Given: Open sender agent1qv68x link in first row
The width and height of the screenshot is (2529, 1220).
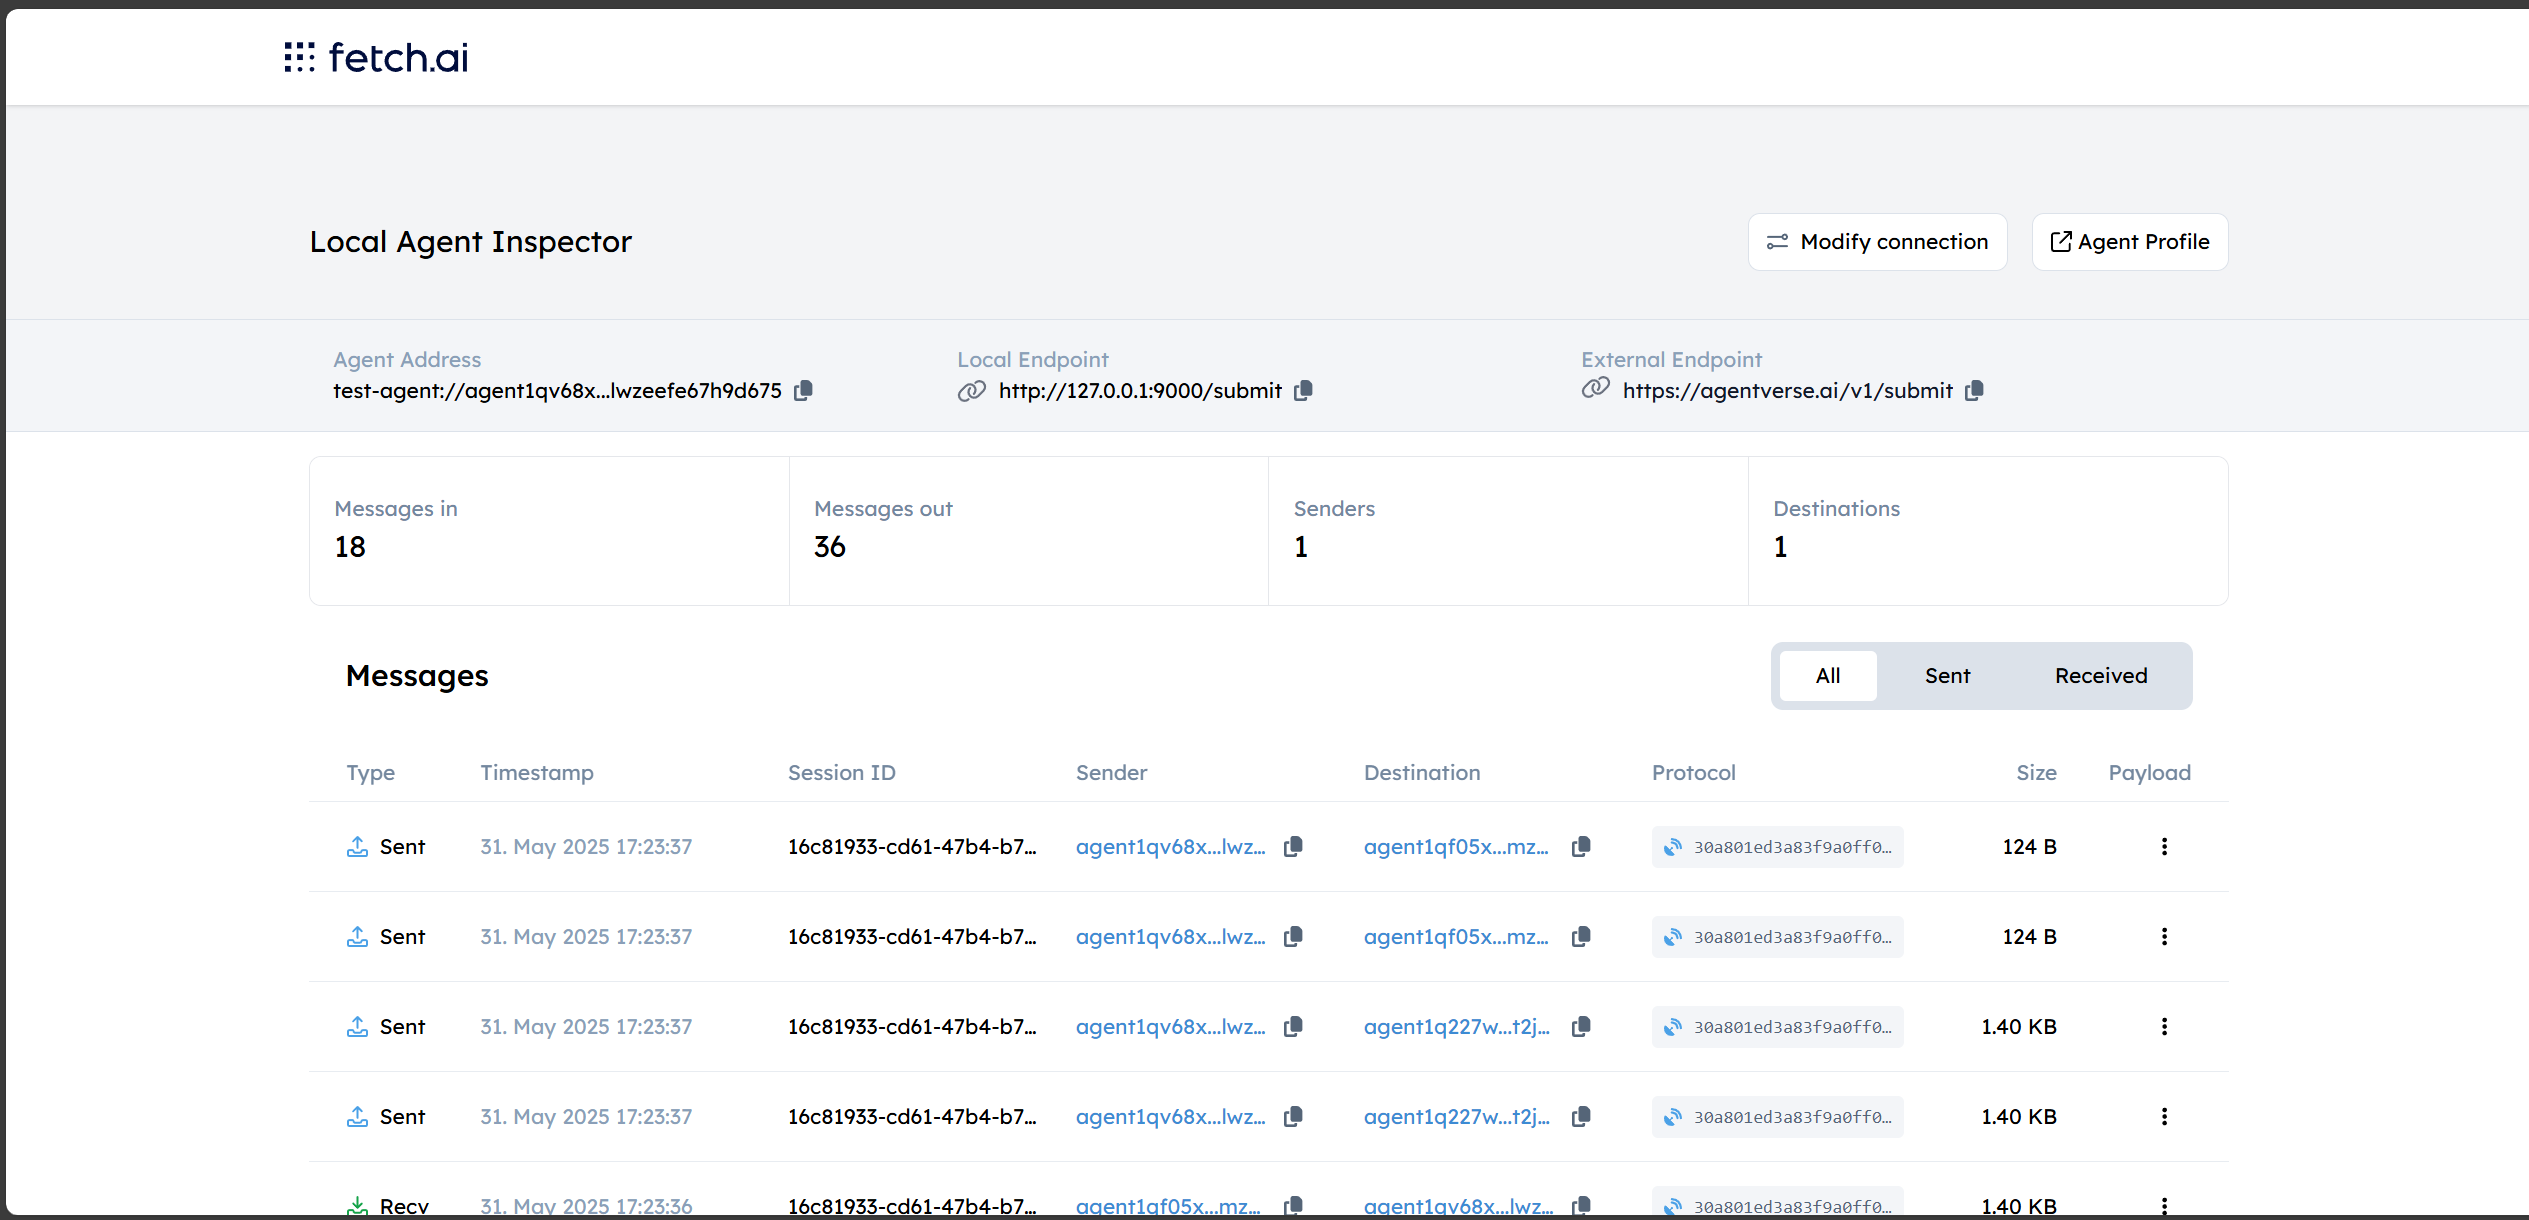Looking at the screenshot, I should pyautogui.click(x=1170, y=846).
